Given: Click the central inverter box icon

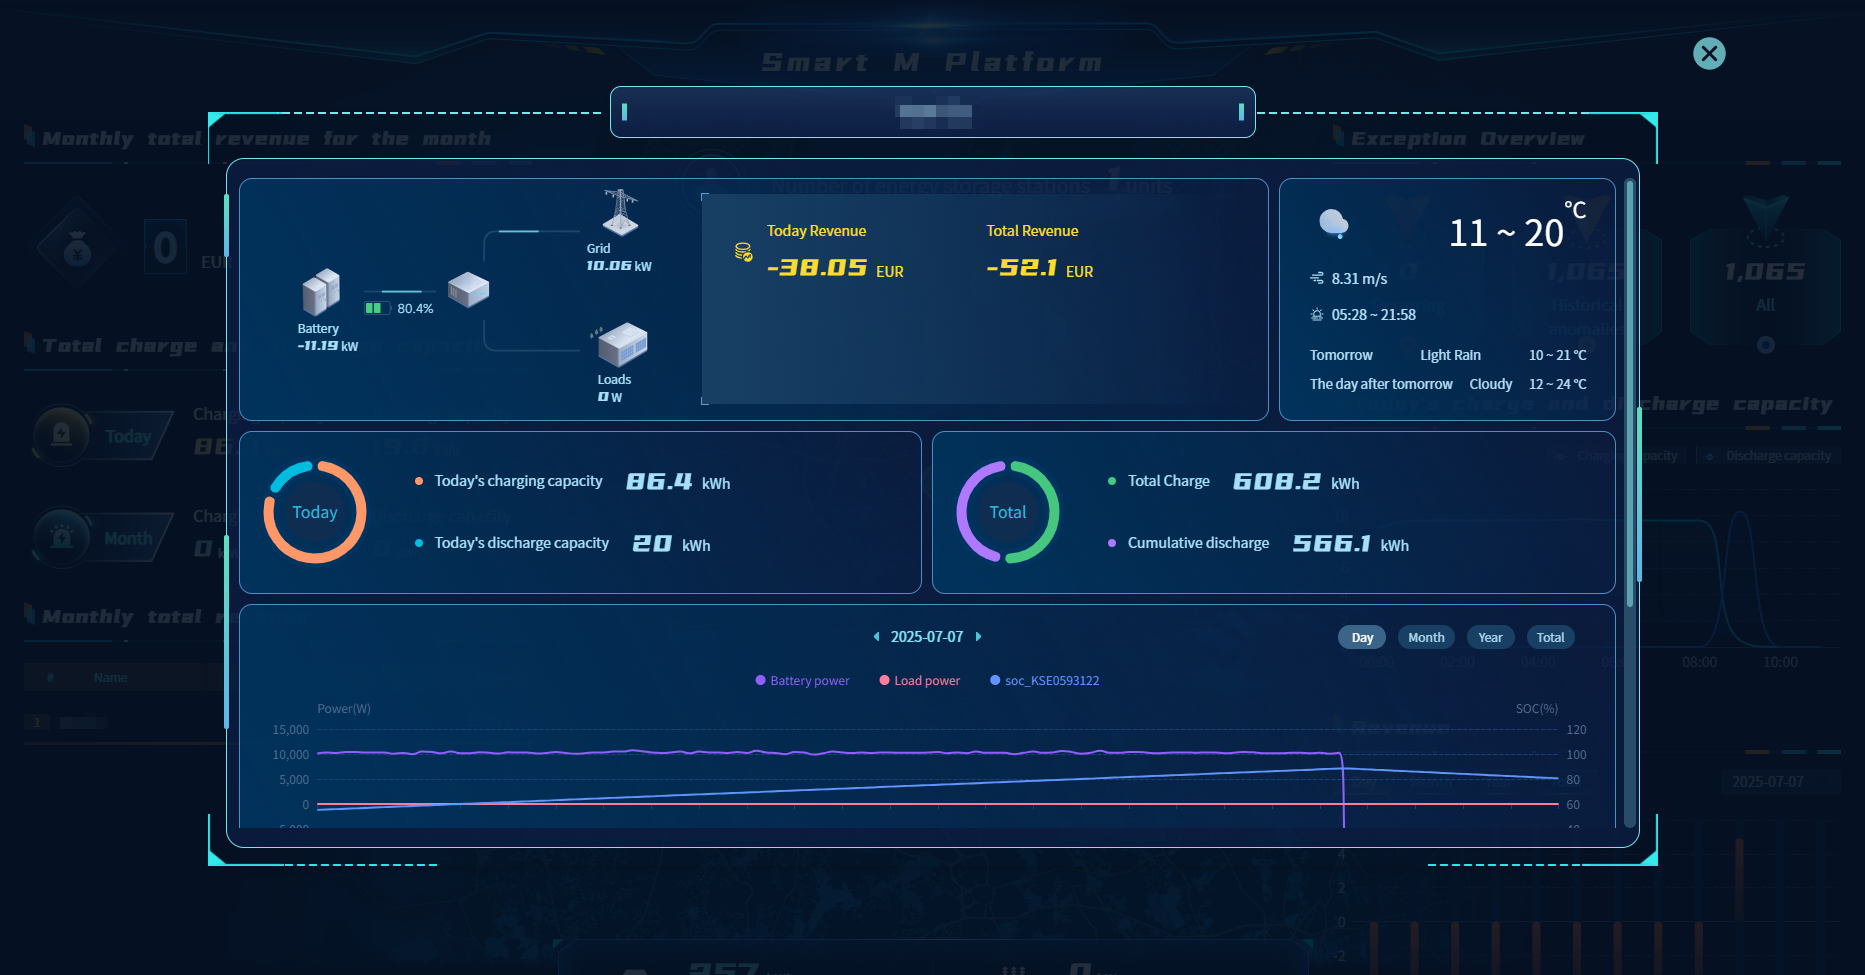Looking at the screenshot, I should (468, 290).
